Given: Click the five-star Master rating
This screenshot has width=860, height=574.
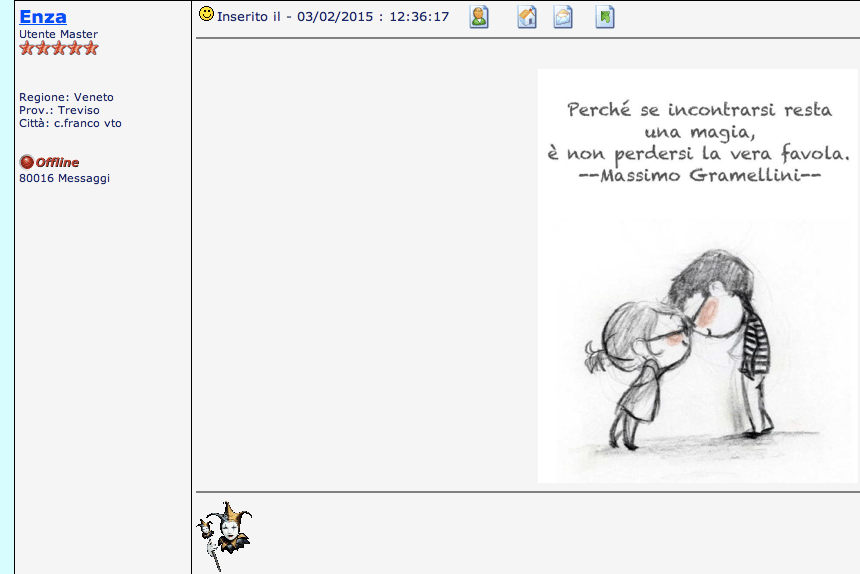Looking at the screenshot, I should [x=59, y=48].
